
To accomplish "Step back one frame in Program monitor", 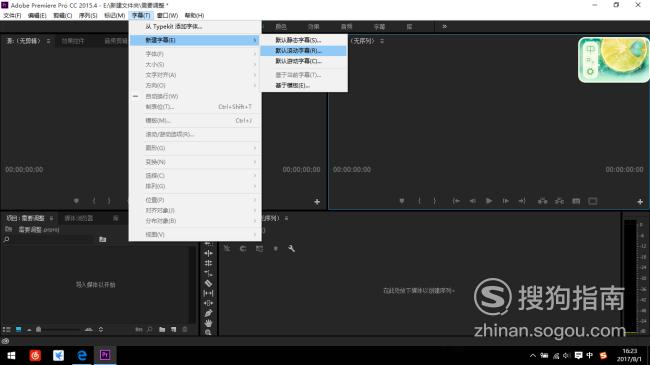I will [473, 201].
